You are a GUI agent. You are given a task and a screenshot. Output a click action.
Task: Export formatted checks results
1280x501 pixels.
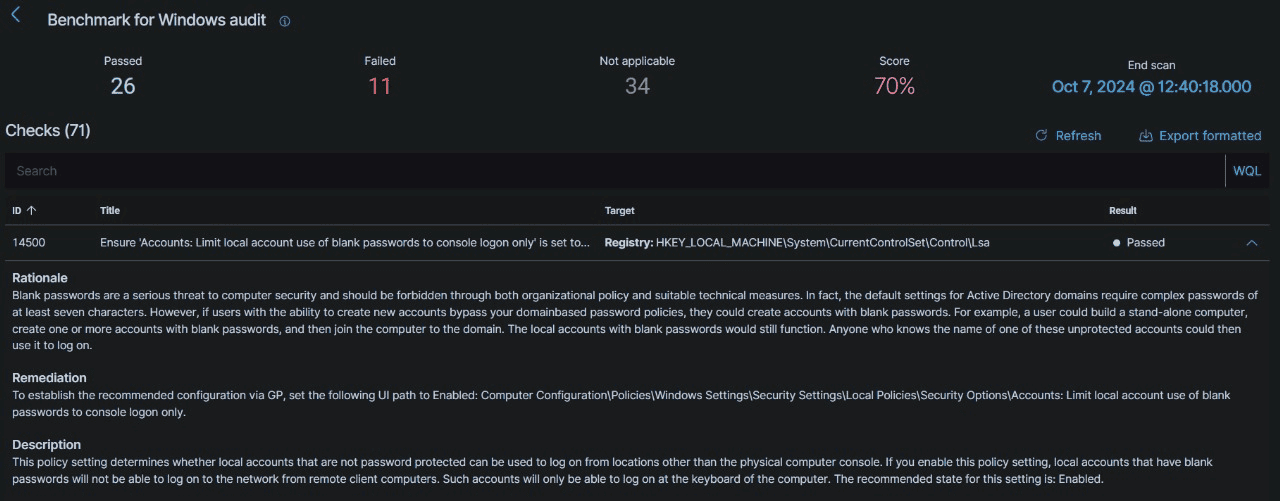pyautogui.click(x=1200, y=135)
